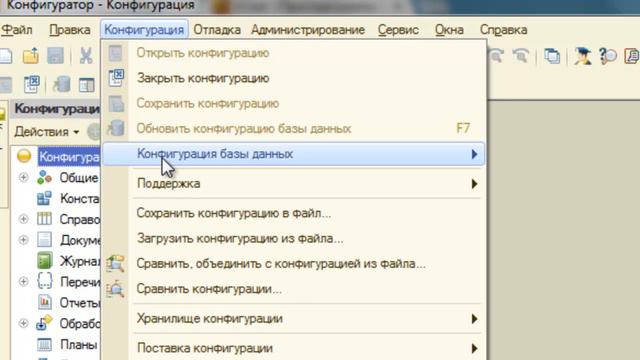Viewport: 640px width, 360px height.
Task: Expand the Перечисления tree node
Action: 24,282
